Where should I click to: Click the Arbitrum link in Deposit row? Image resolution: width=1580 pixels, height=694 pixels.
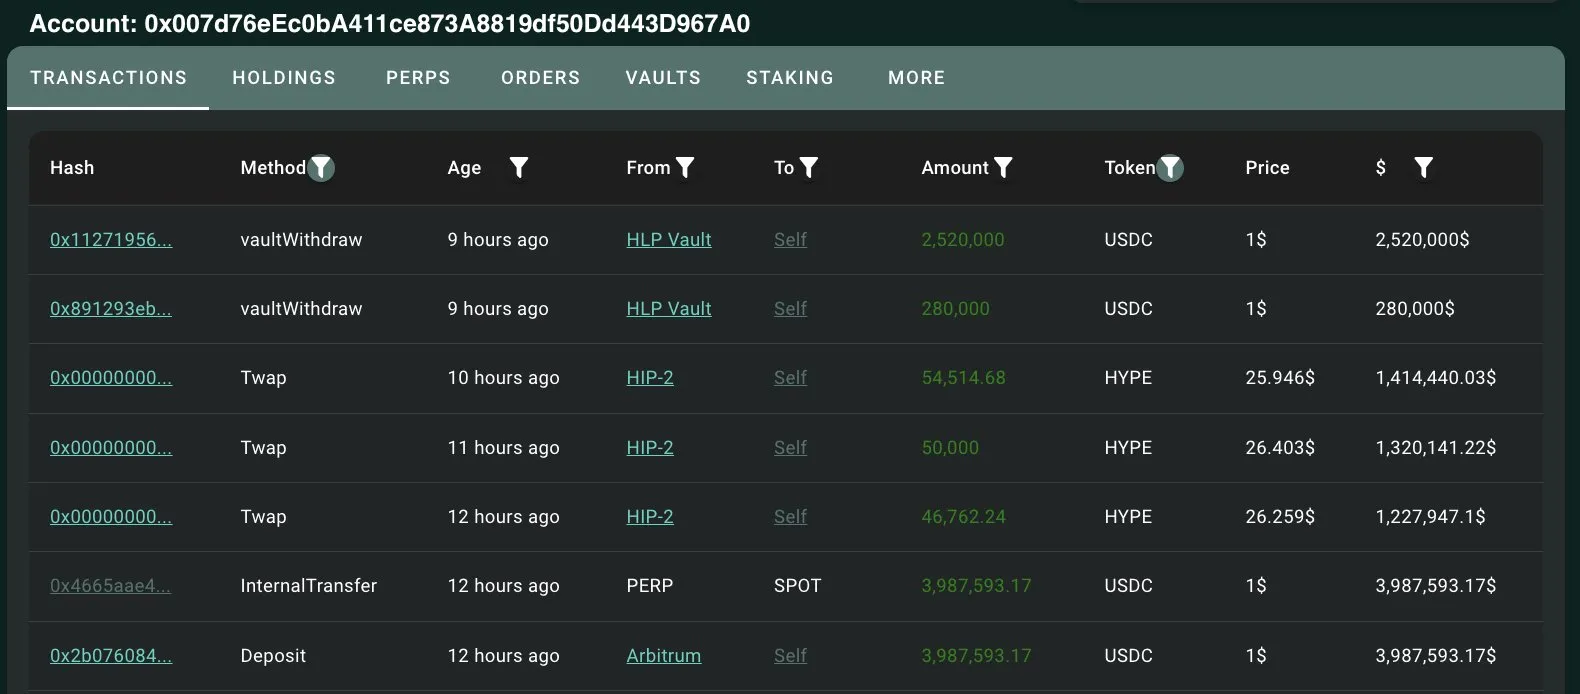(x=663, y=656)
